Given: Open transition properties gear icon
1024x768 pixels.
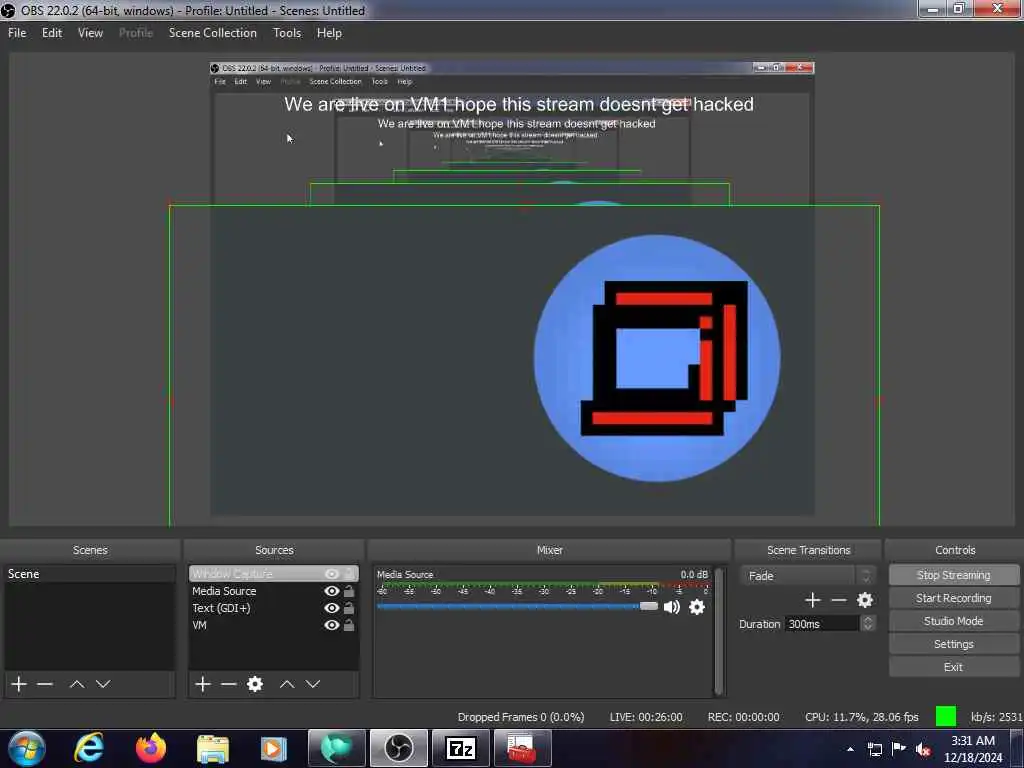Looking at the screenshot, I should click(865, 600).
